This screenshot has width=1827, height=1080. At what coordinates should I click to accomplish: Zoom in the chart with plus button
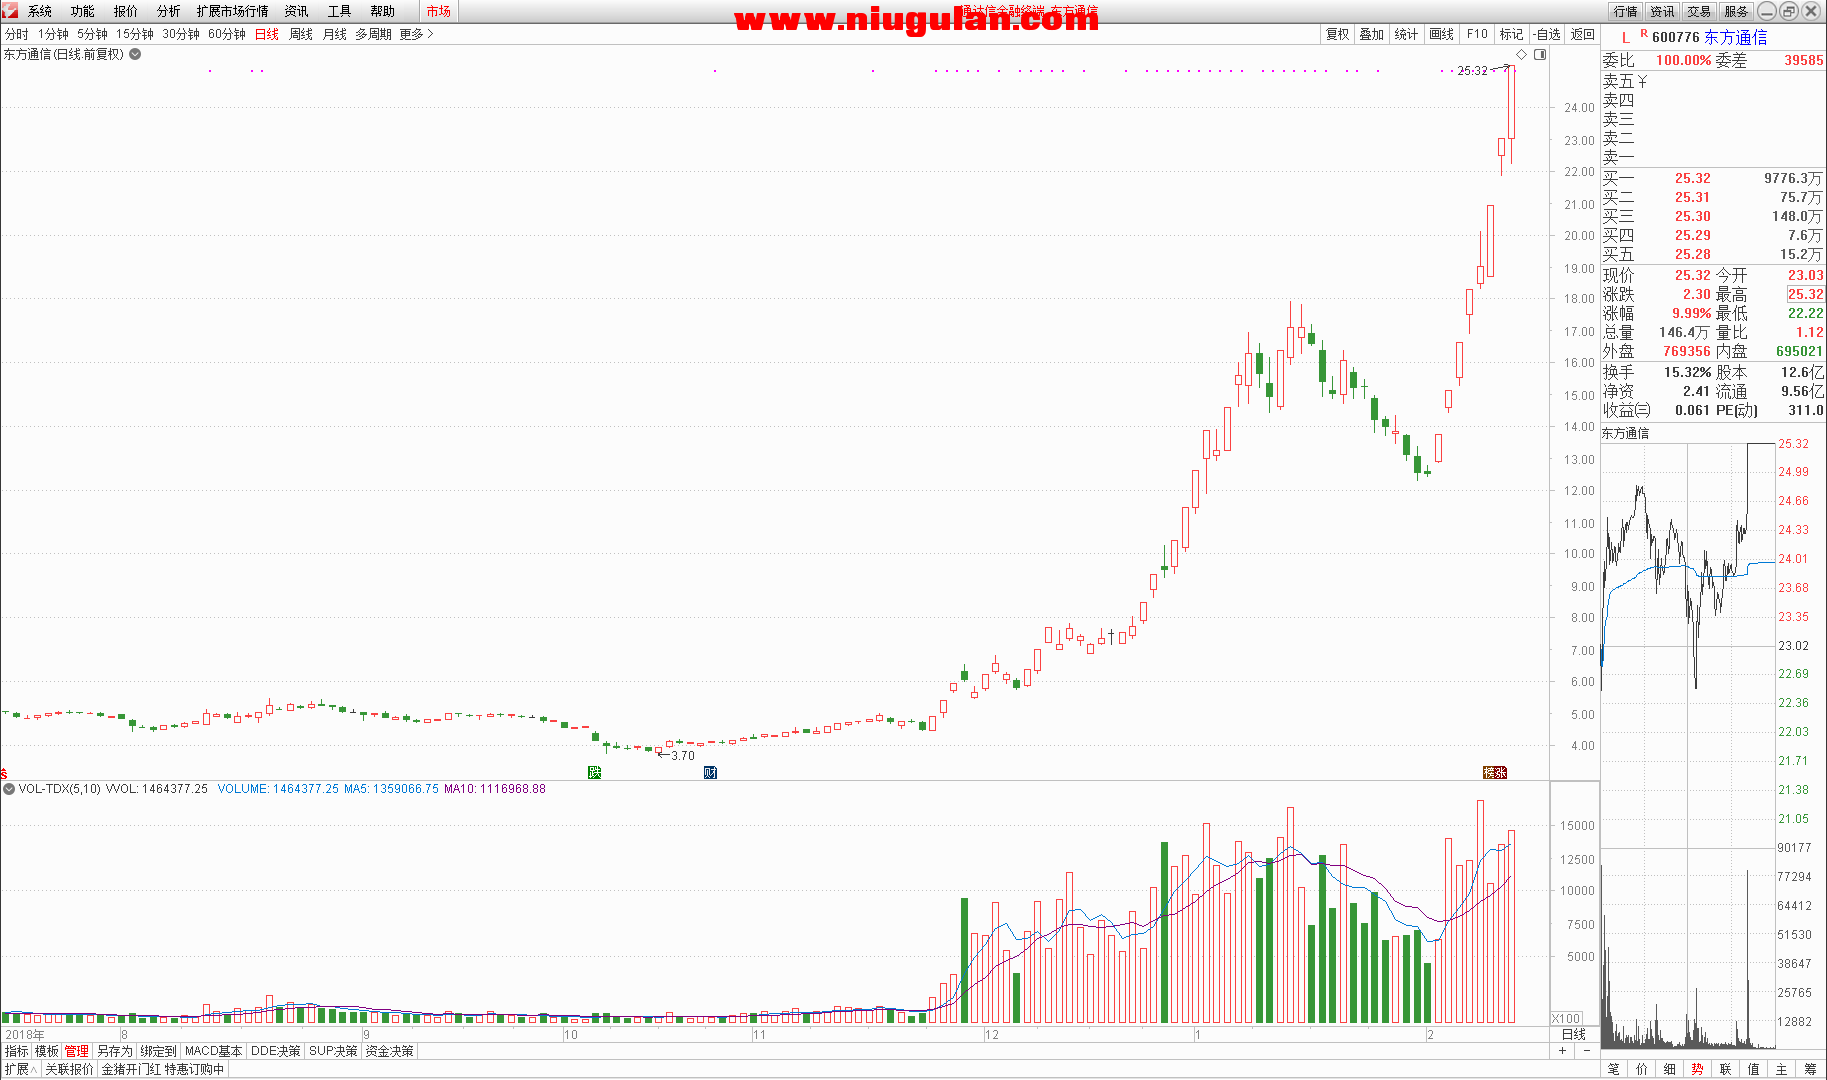(x=1562, y=1051)
